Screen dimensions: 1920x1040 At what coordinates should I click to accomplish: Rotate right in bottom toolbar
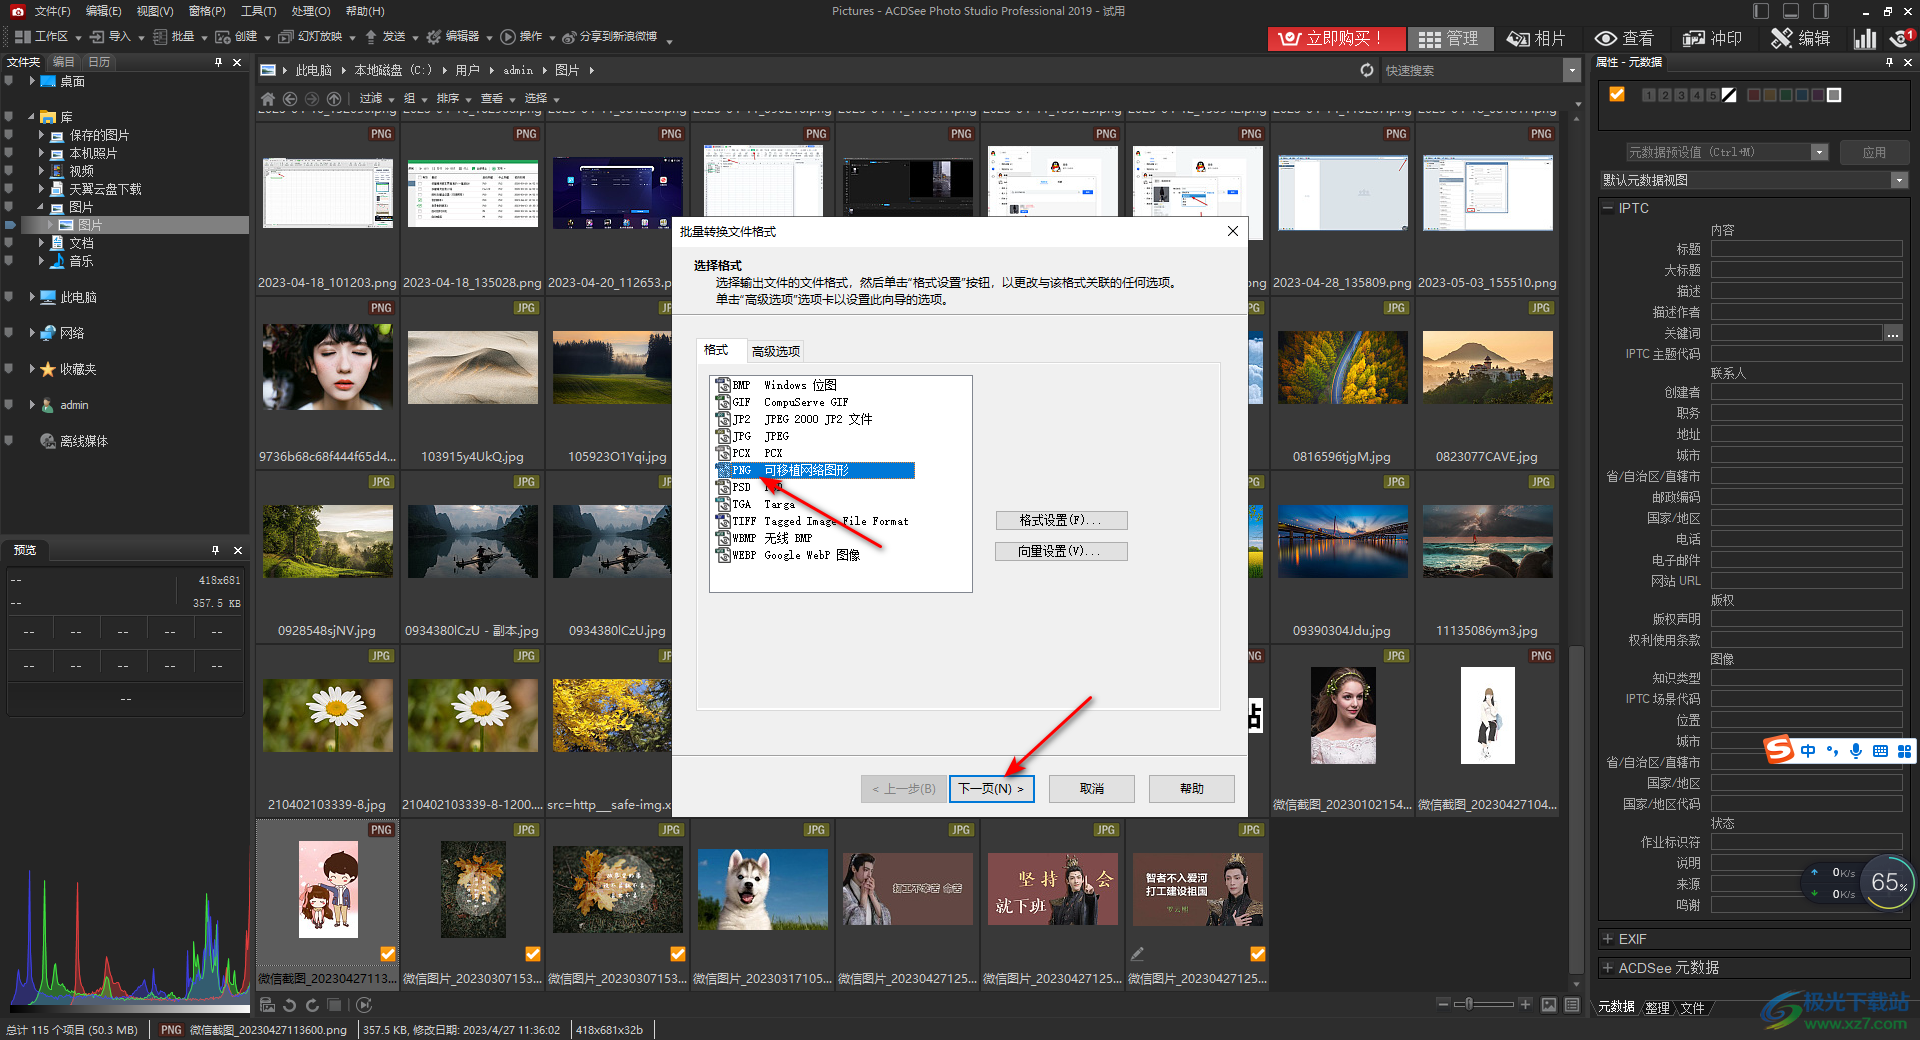(x=312, y=1005)
